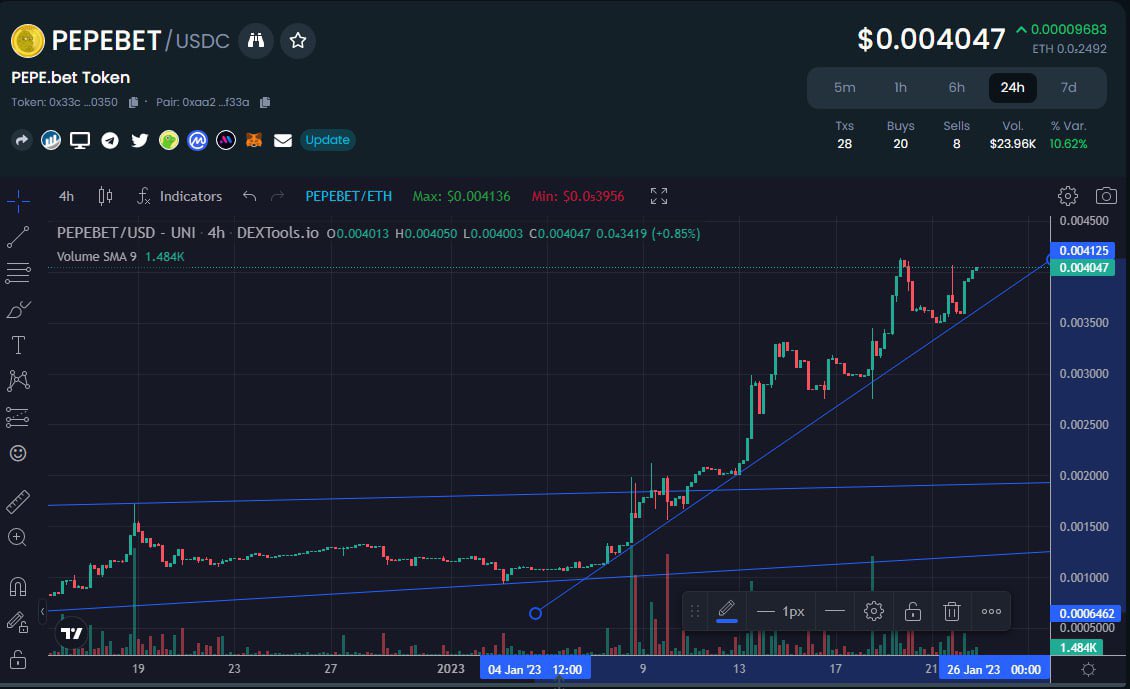This screenshot has height=689, width=1130.
Task: Switch chart to PEPEBET/ETH
Action: [349, 196]
